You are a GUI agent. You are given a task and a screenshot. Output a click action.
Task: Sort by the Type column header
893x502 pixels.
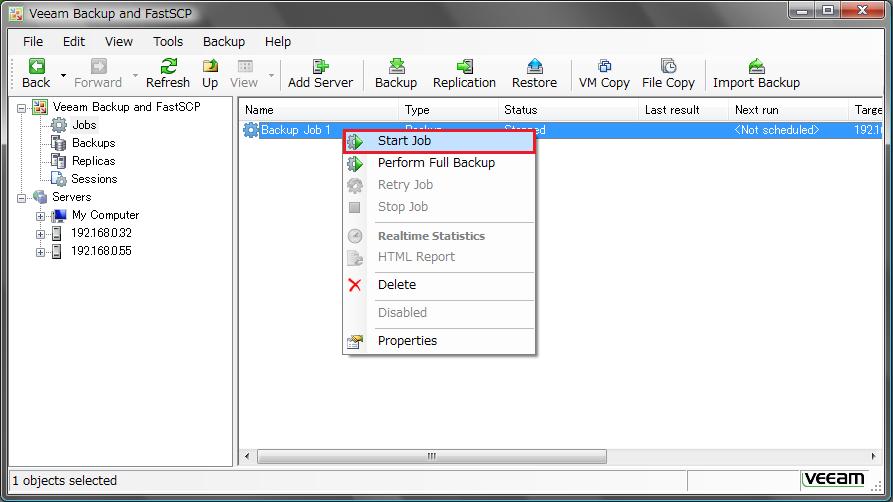(x=448, y=110)
